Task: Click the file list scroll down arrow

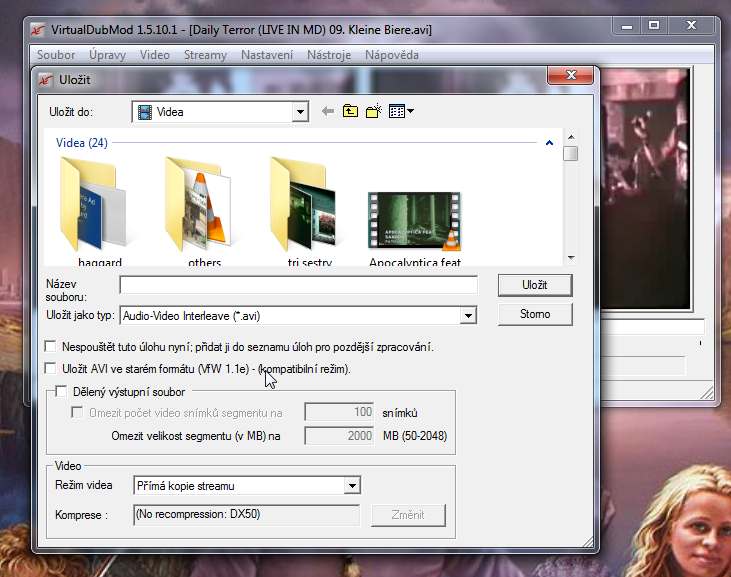Action: point(571,258)
